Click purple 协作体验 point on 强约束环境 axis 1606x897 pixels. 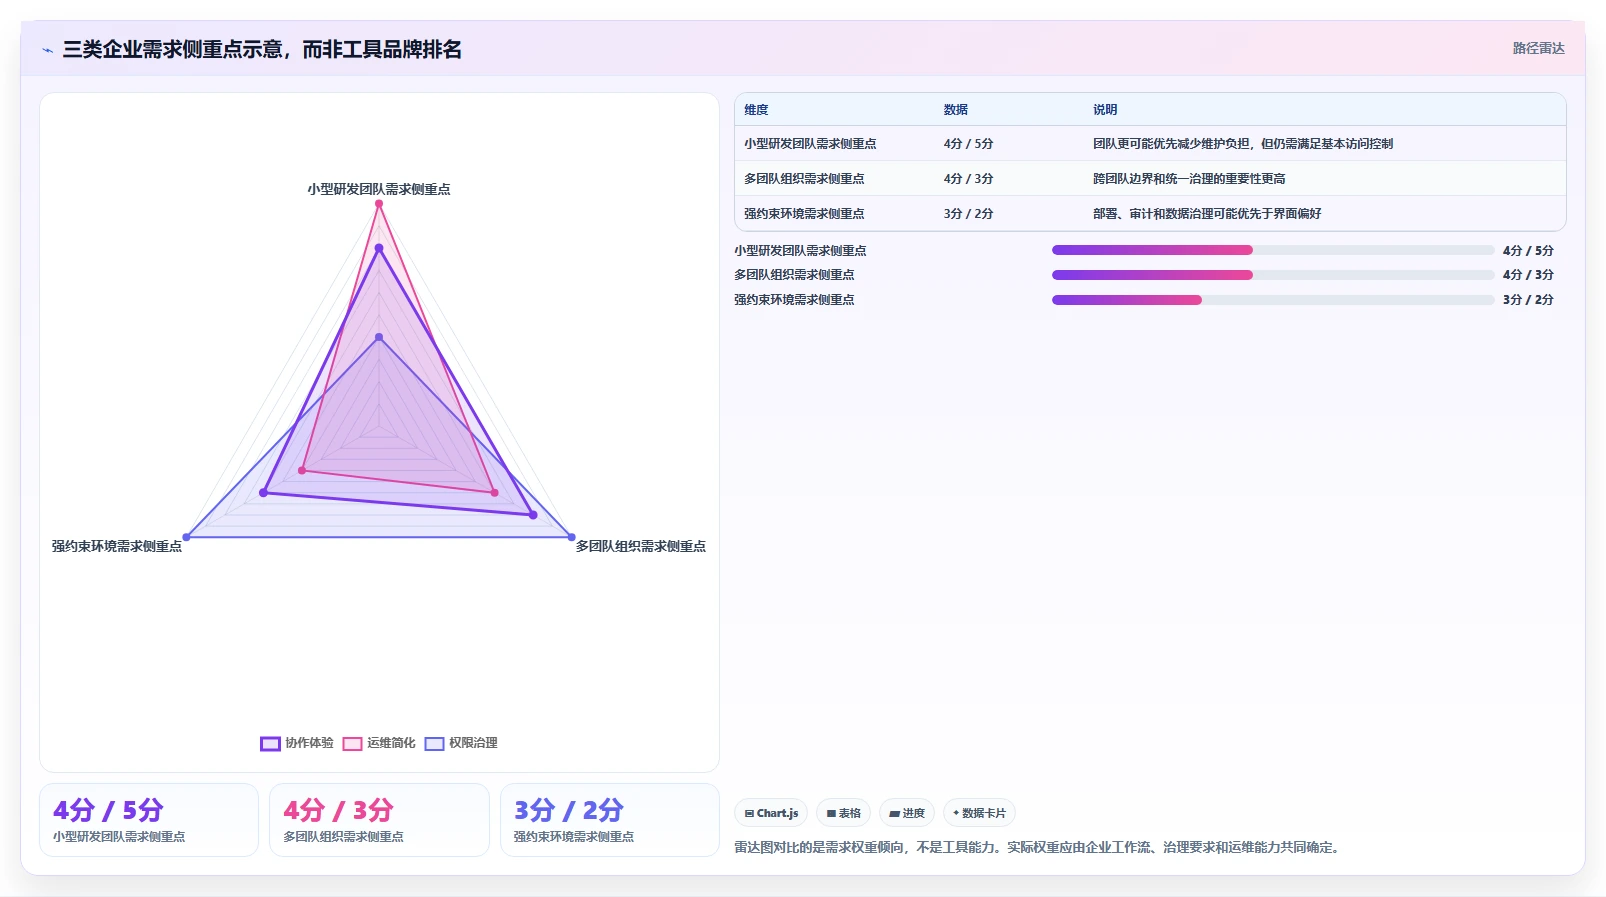264,493
